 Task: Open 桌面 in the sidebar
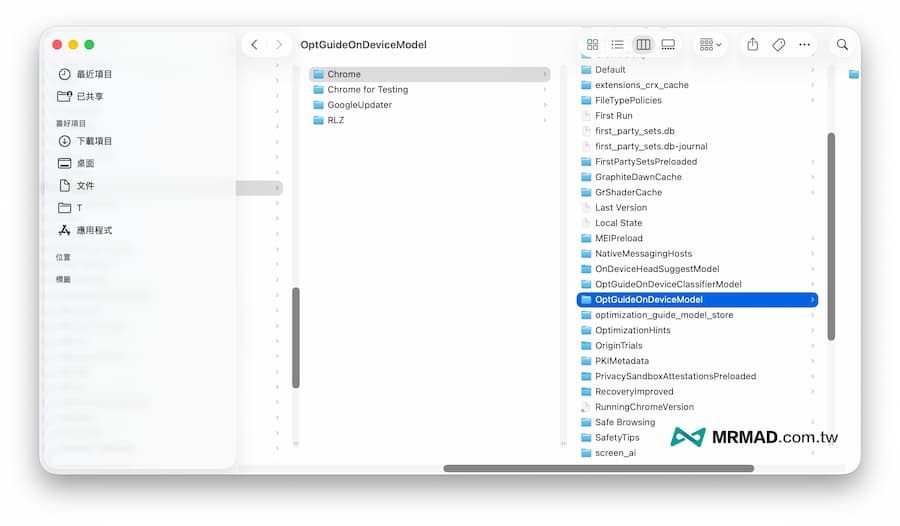76,163
